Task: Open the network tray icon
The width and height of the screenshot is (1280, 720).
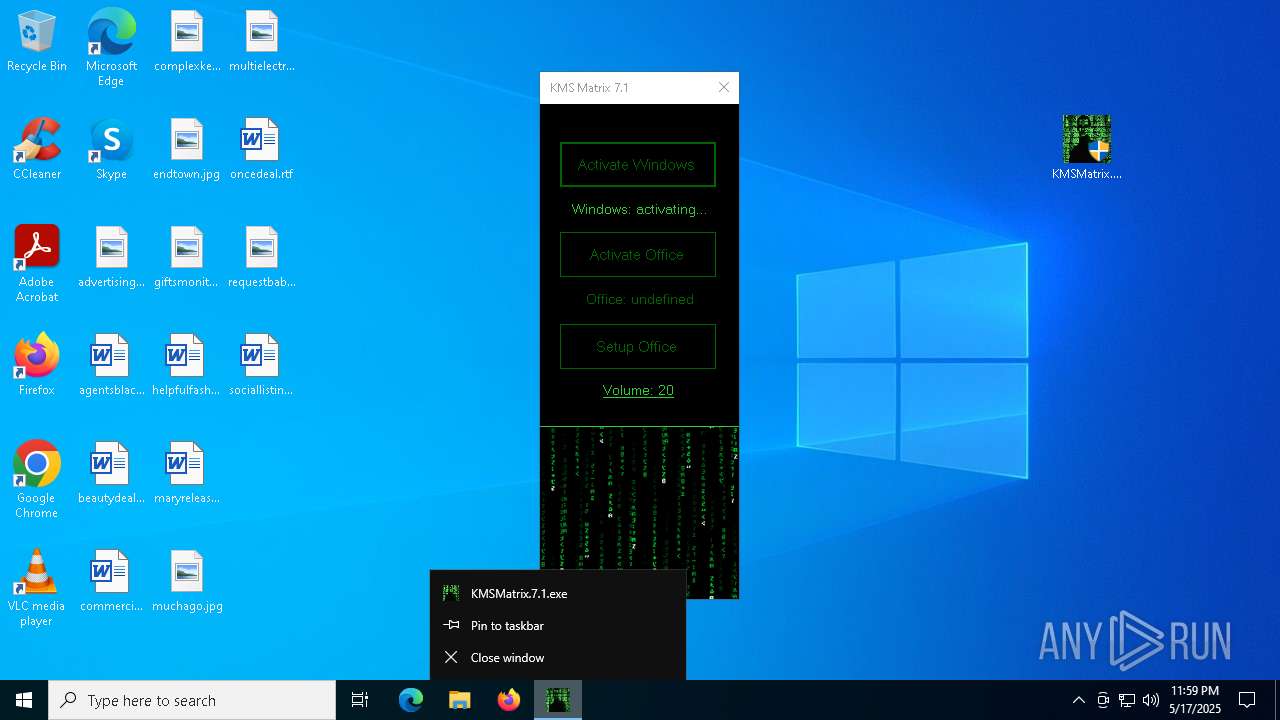Action: point(1127,700)
